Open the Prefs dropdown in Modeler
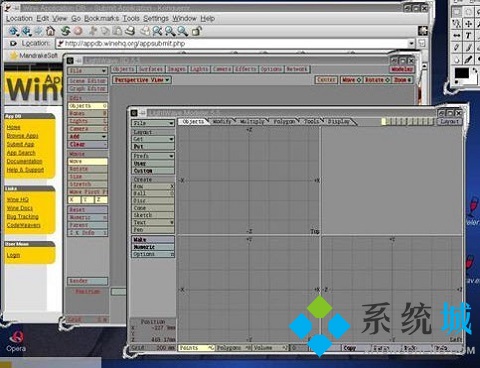Viewport: 480px width, 368px height. point(153,156)
